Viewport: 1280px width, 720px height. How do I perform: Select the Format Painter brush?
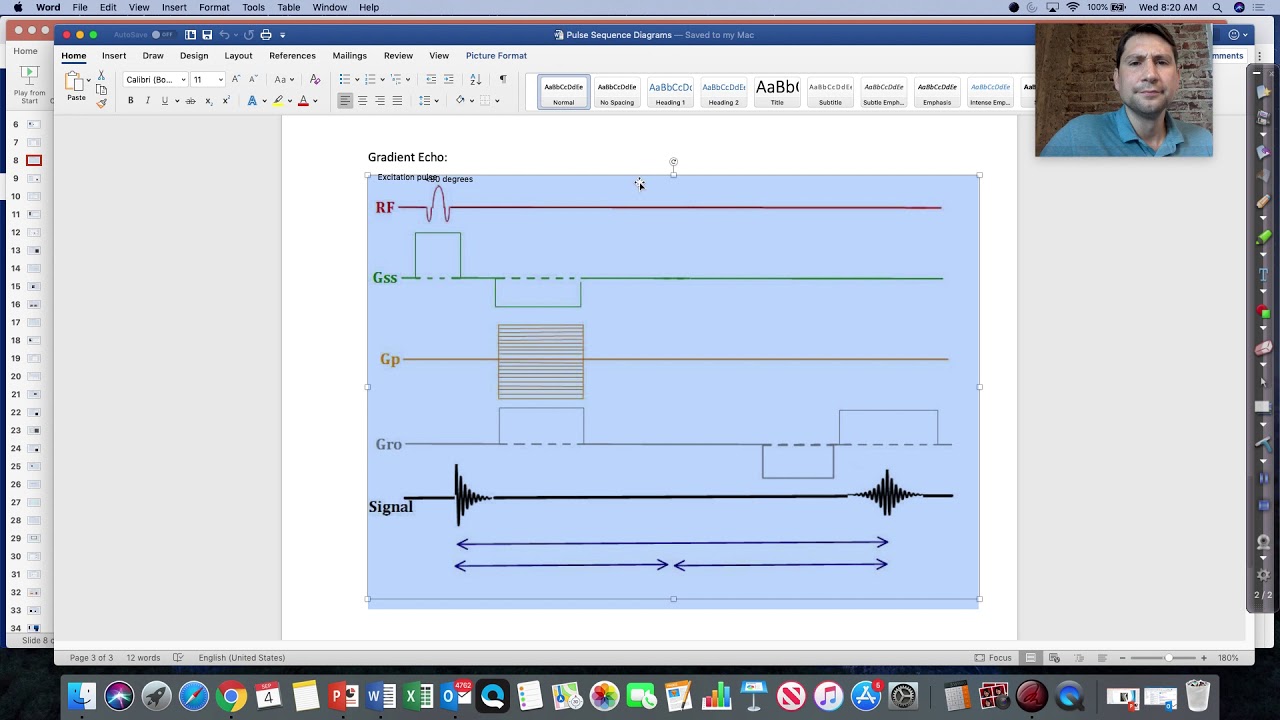[101, 103]
